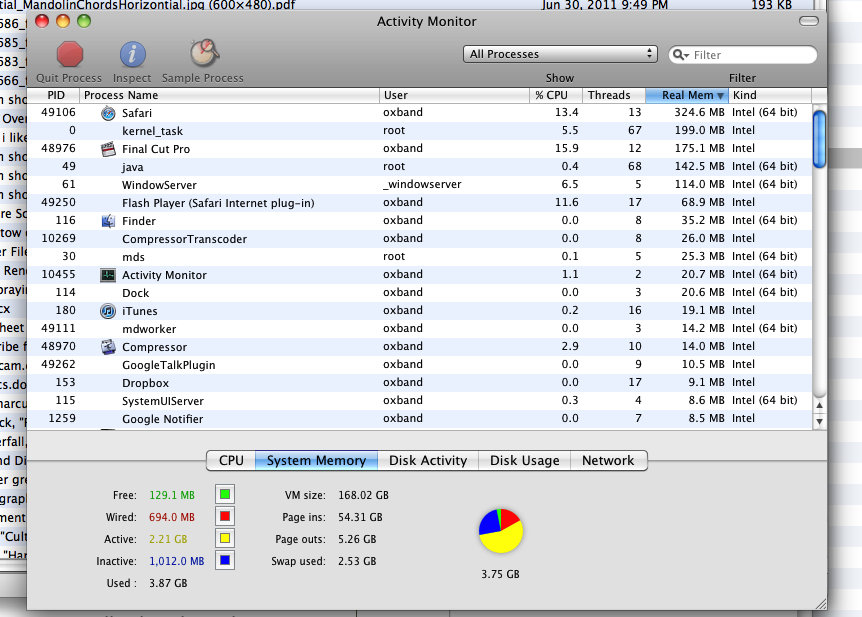Select the GoogleTalkPlugin process row
The width and height of the screenshot is (862, 617).
419,365
